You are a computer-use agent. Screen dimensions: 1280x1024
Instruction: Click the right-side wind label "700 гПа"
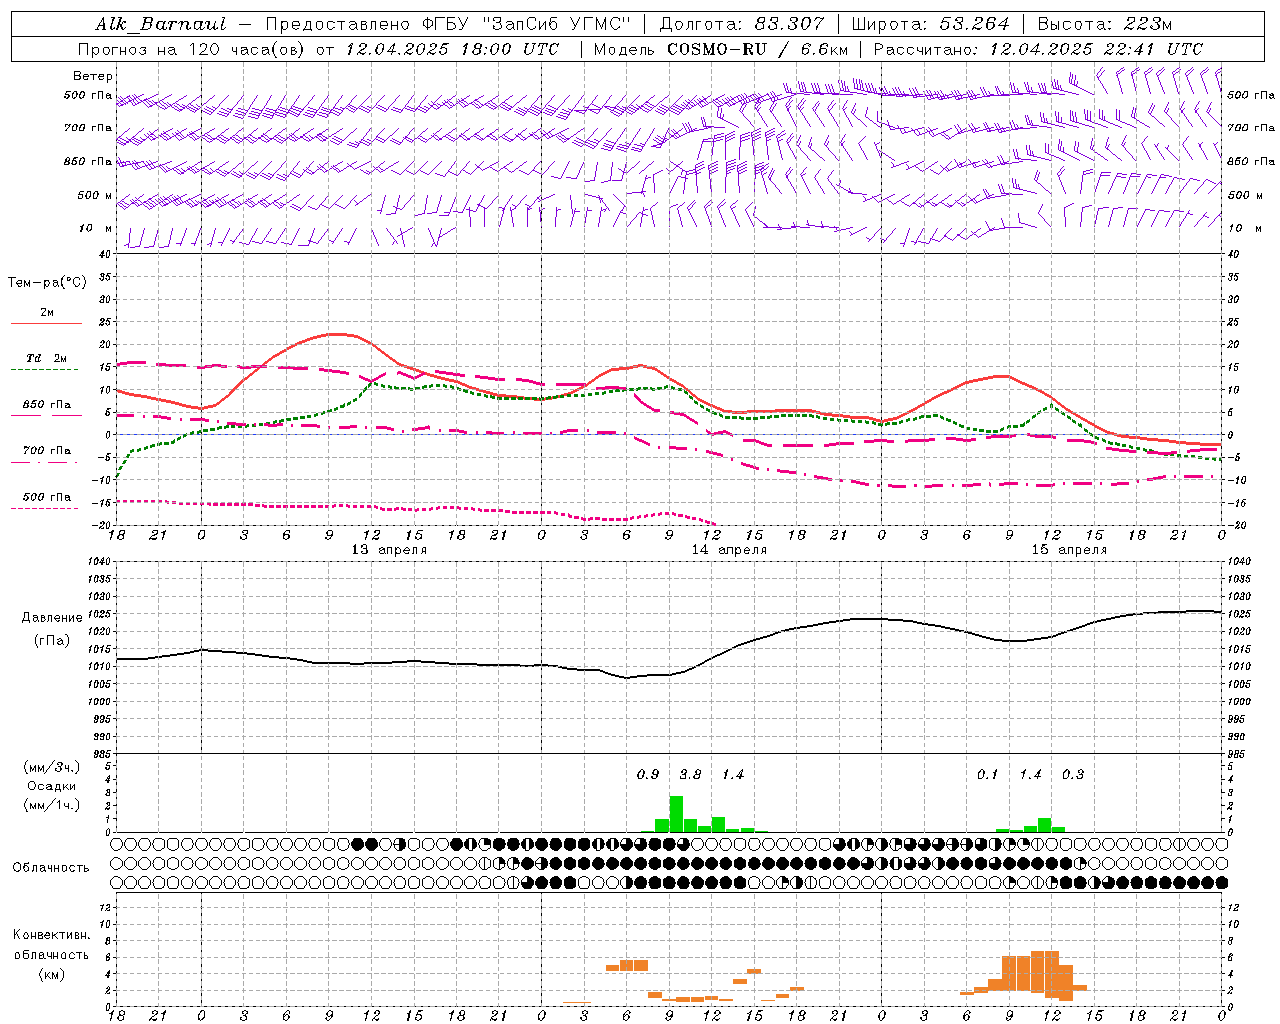pos(1251,128)
